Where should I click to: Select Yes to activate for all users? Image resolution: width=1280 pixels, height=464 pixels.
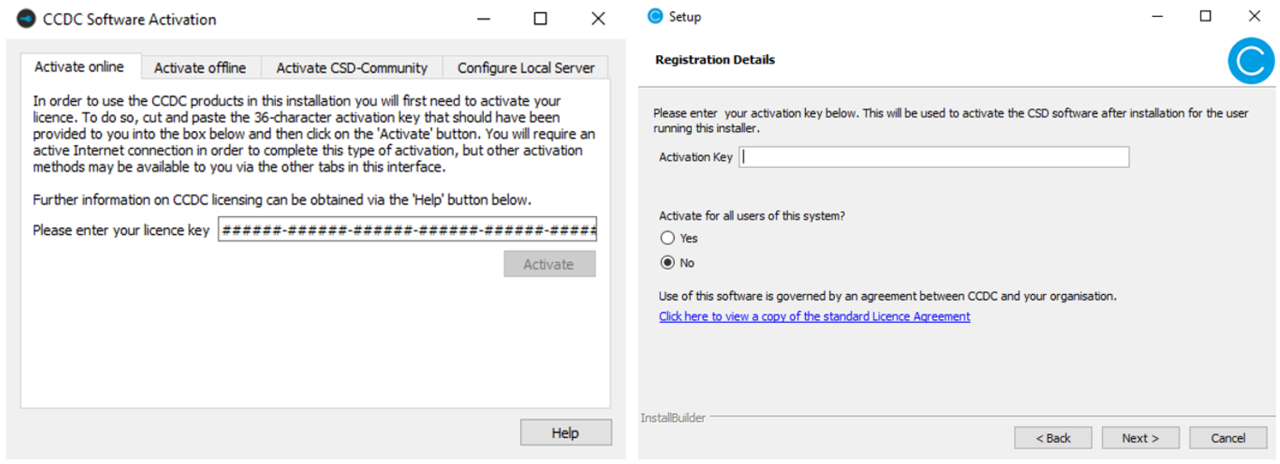coord(668,239)
